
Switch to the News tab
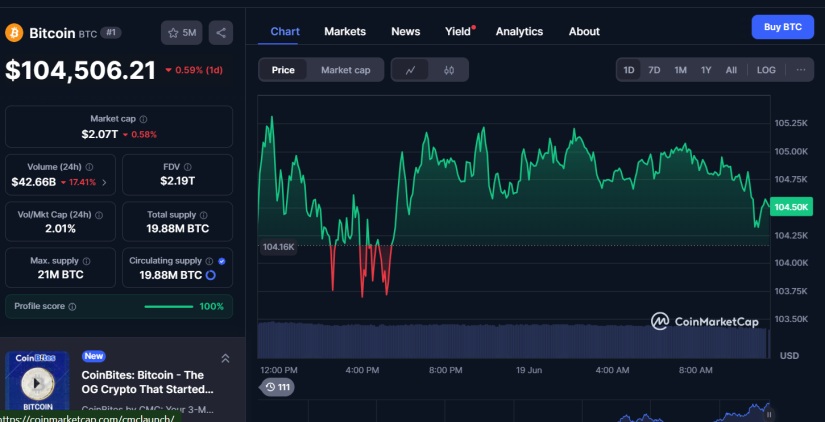coord(406,32)
